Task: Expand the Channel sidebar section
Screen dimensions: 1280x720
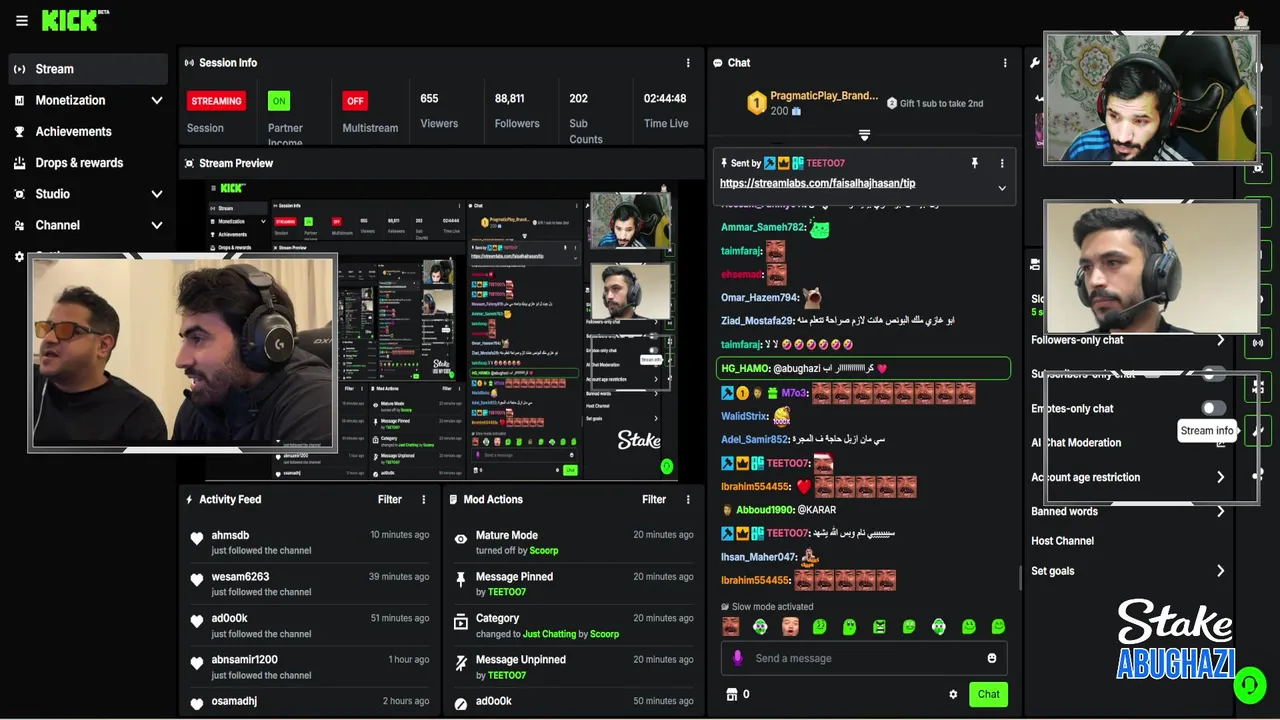Action: (157, 225)
